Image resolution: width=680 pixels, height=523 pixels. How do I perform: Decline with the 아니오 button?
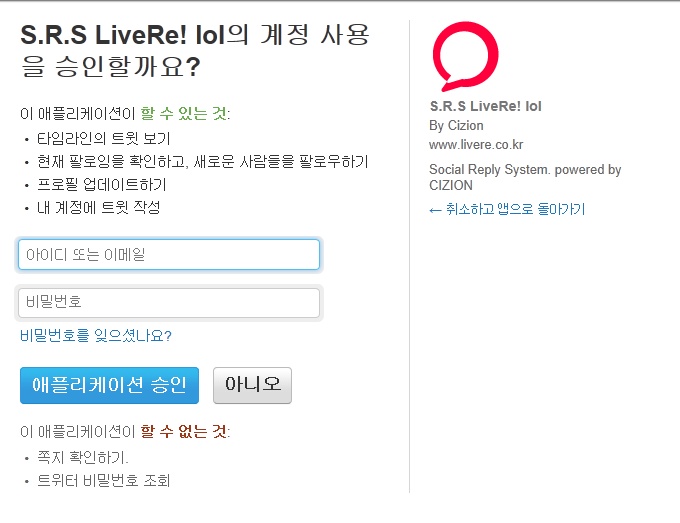252,385
